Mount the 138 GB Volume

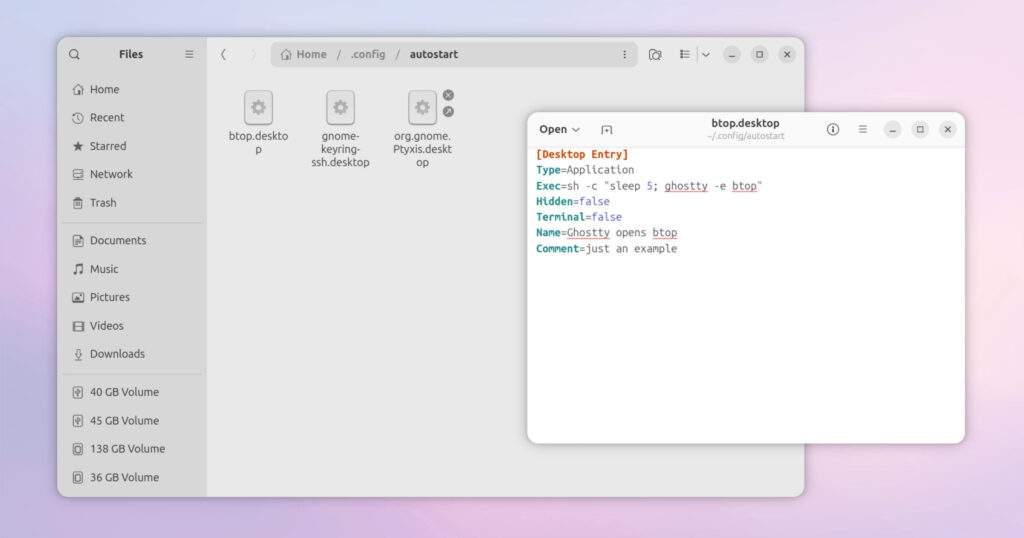click(x=127, y=449)
